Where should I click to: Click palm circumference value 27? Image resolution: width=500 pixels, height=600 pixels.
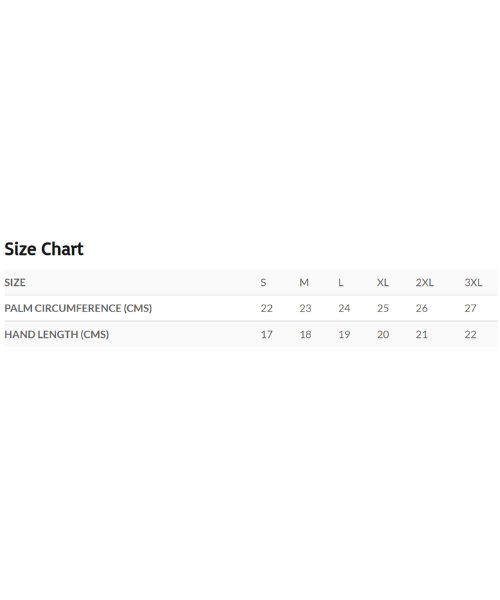point(471,308)
